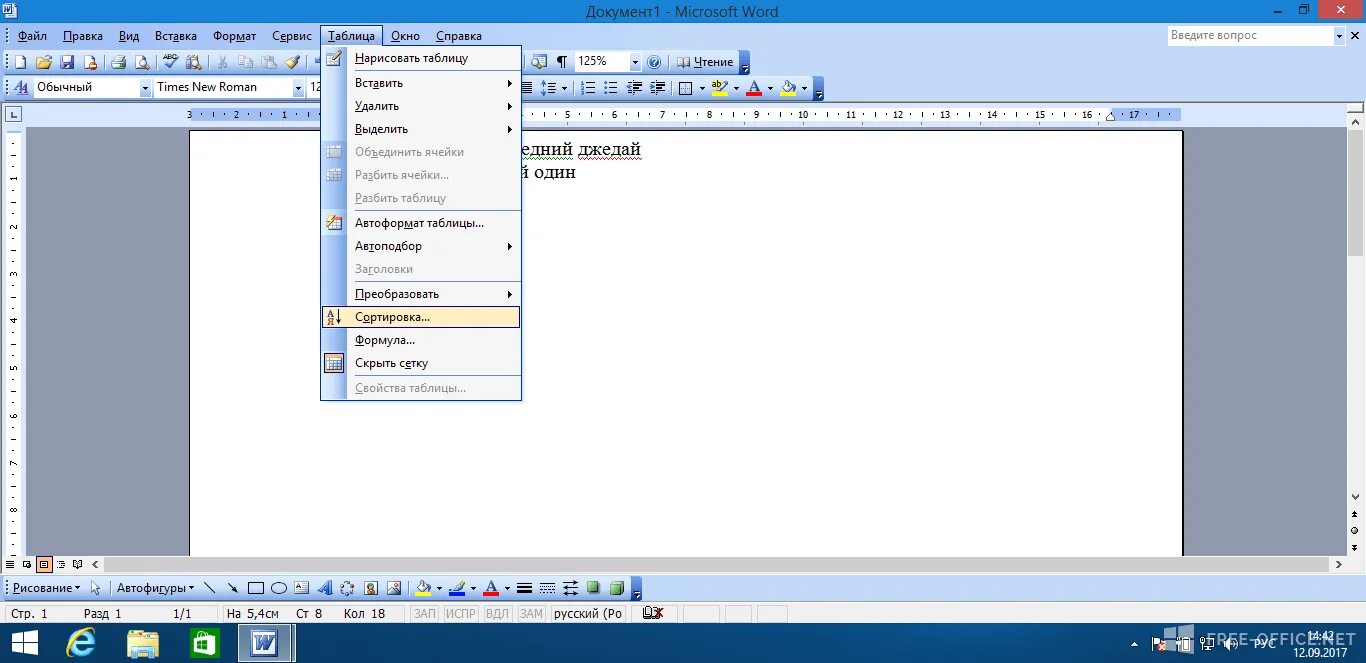Expand font color dropdown arrow in formatting toolbar
This screenshot has height=663, width=1366.
(770, 88)
